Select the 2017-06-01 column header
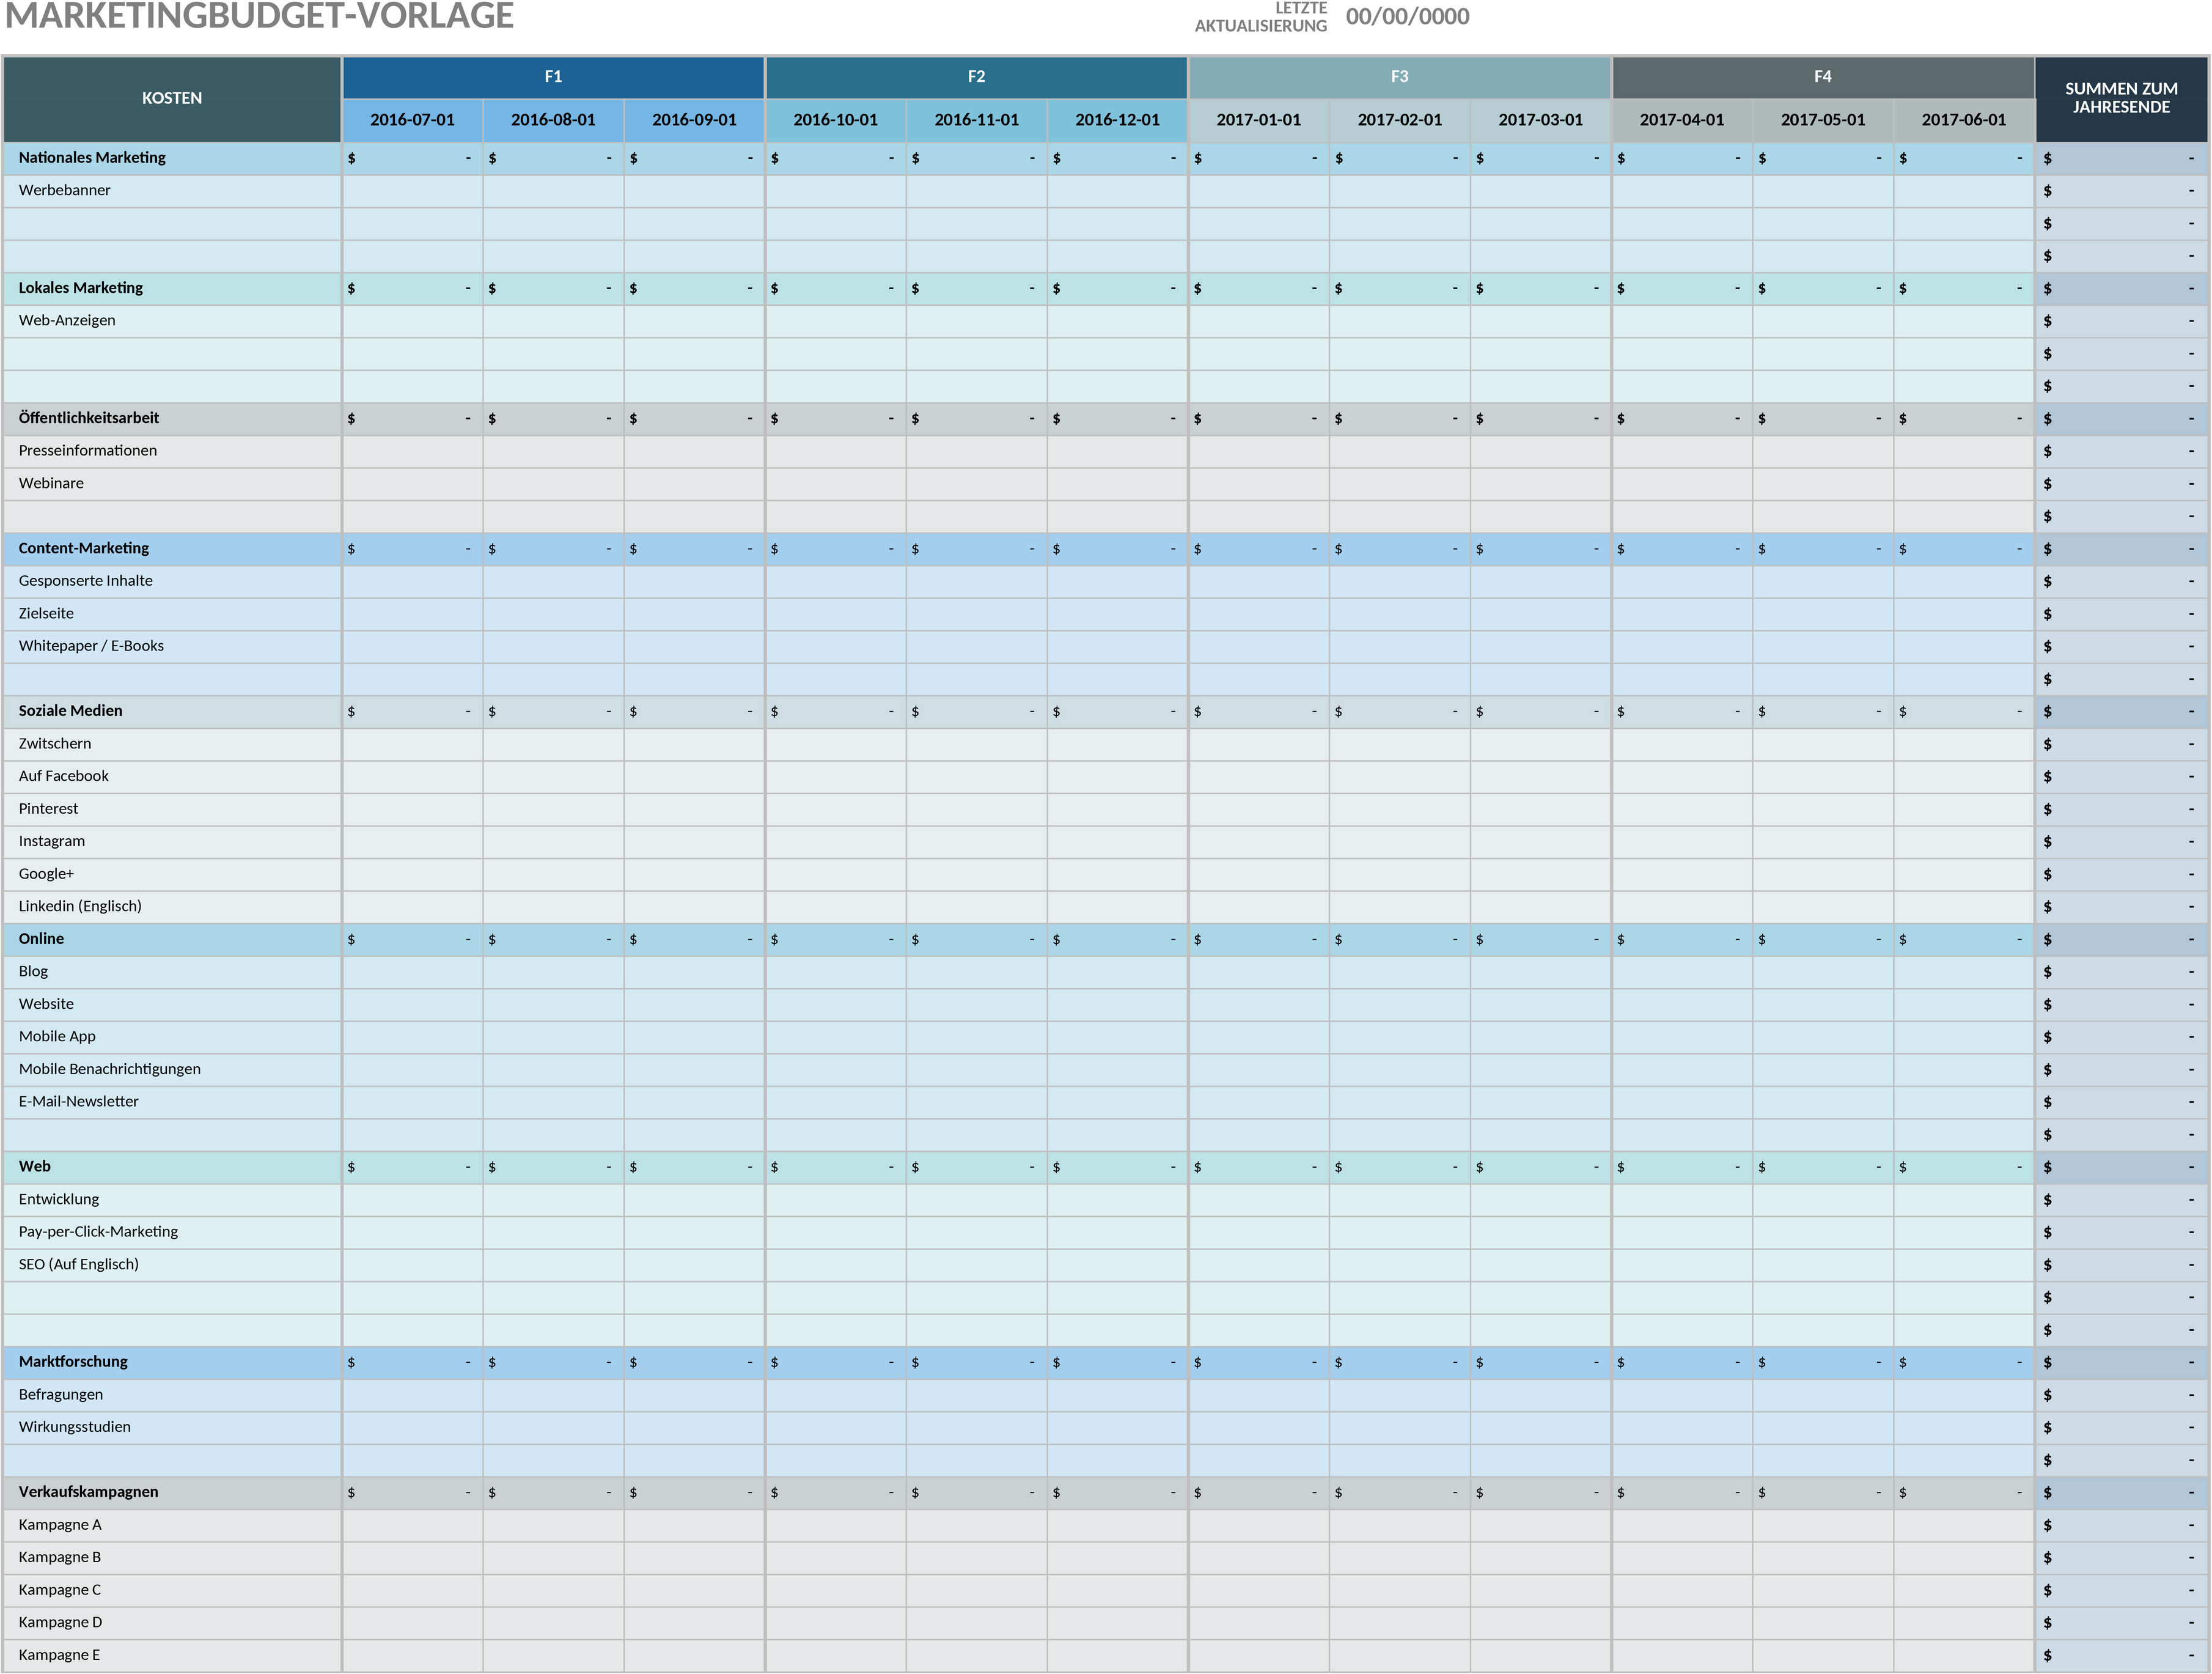 click(1963, 120)
